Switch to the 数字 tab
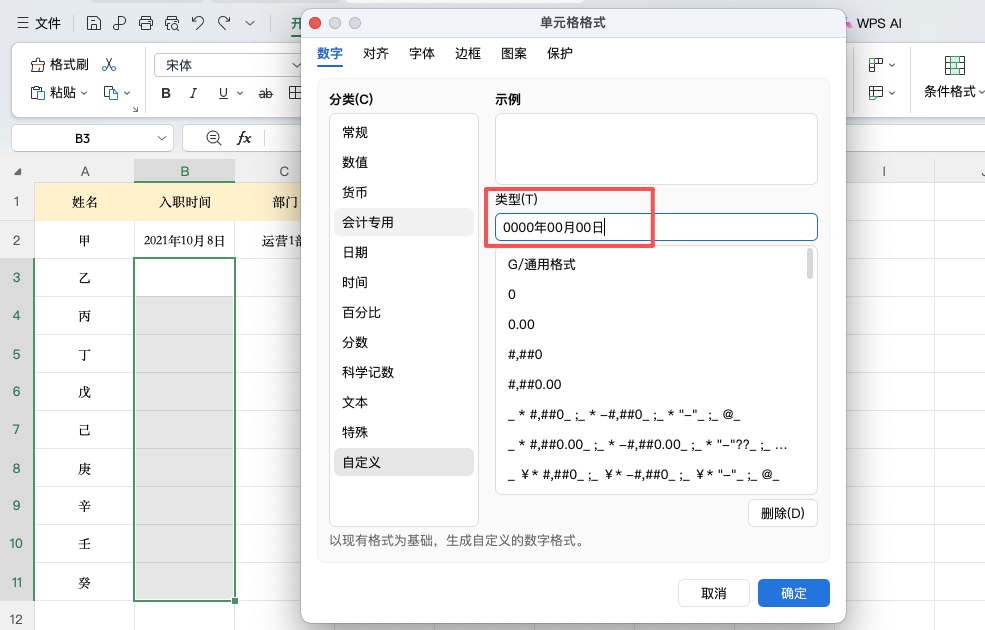Image resolution: width=985 pixels, height=630 pixels. pyautogui.click(x=330, y=53)
